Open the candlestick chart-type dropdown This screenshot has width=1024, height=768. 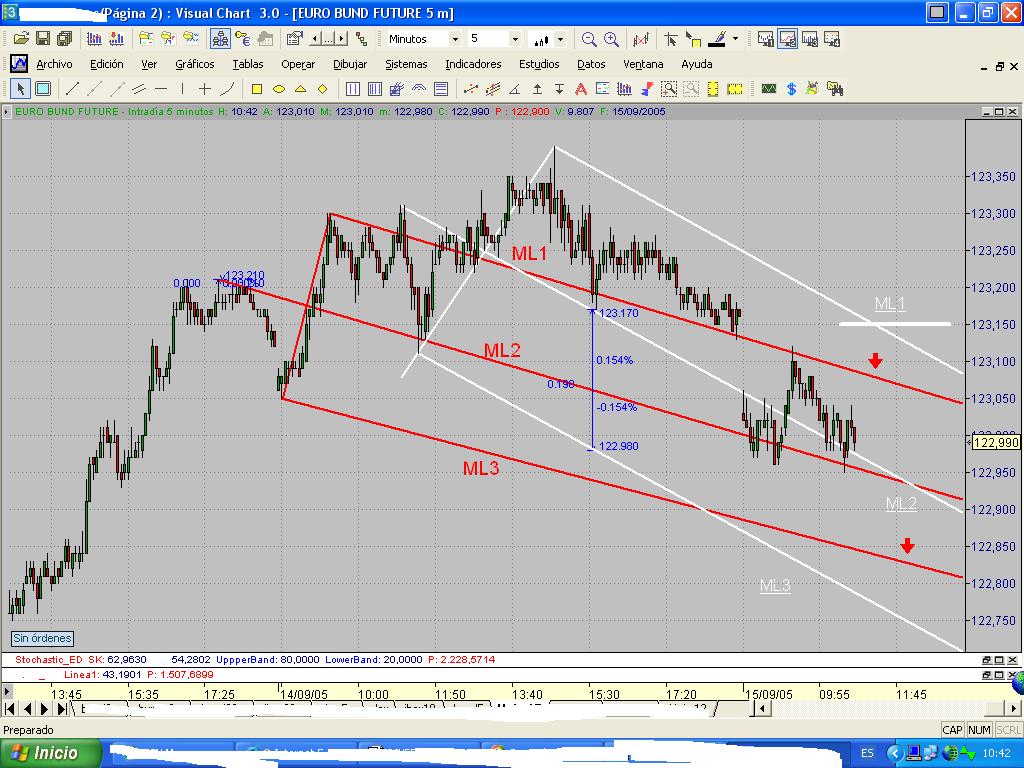(560, 39)
